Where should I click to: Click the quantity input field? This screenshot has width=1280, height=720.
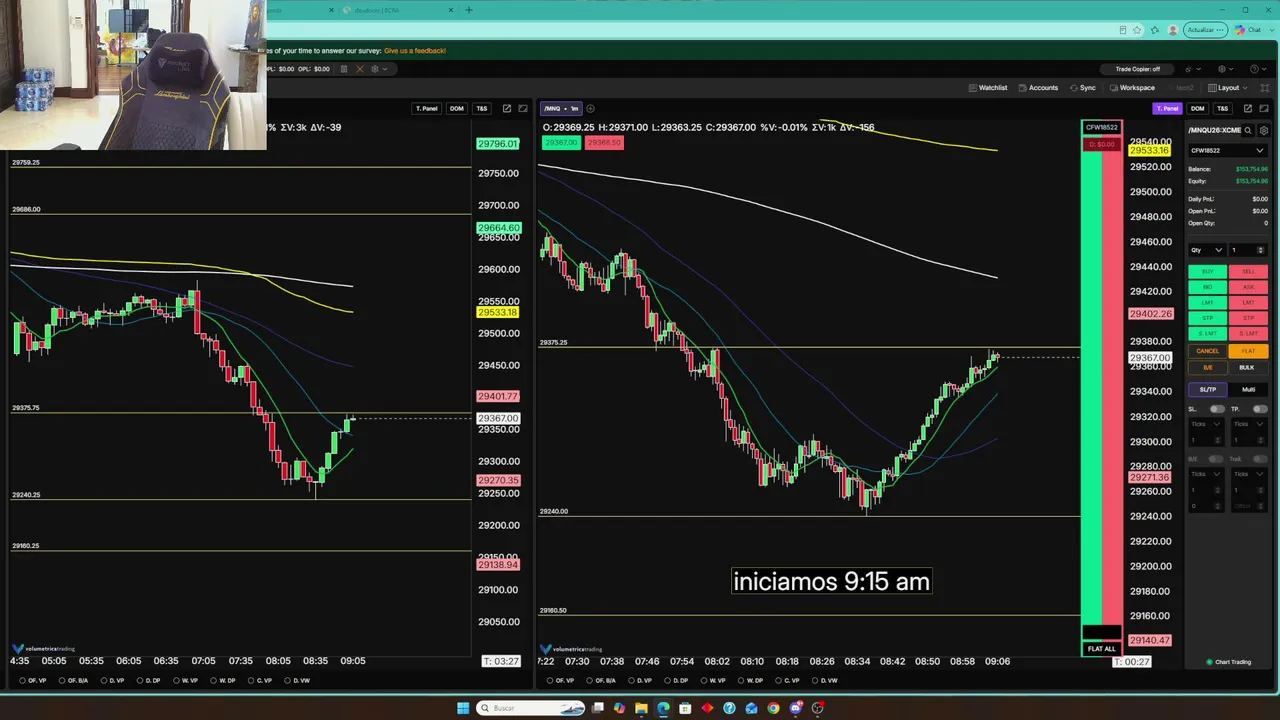click(x=1248, y=250)
